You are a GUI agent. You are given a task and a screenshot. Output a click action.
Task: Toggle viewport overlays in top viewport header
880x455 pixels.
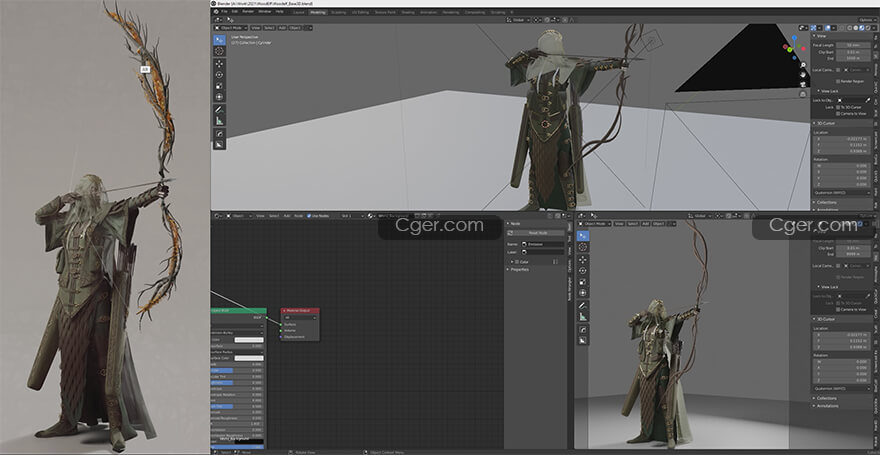pos(827,28)
